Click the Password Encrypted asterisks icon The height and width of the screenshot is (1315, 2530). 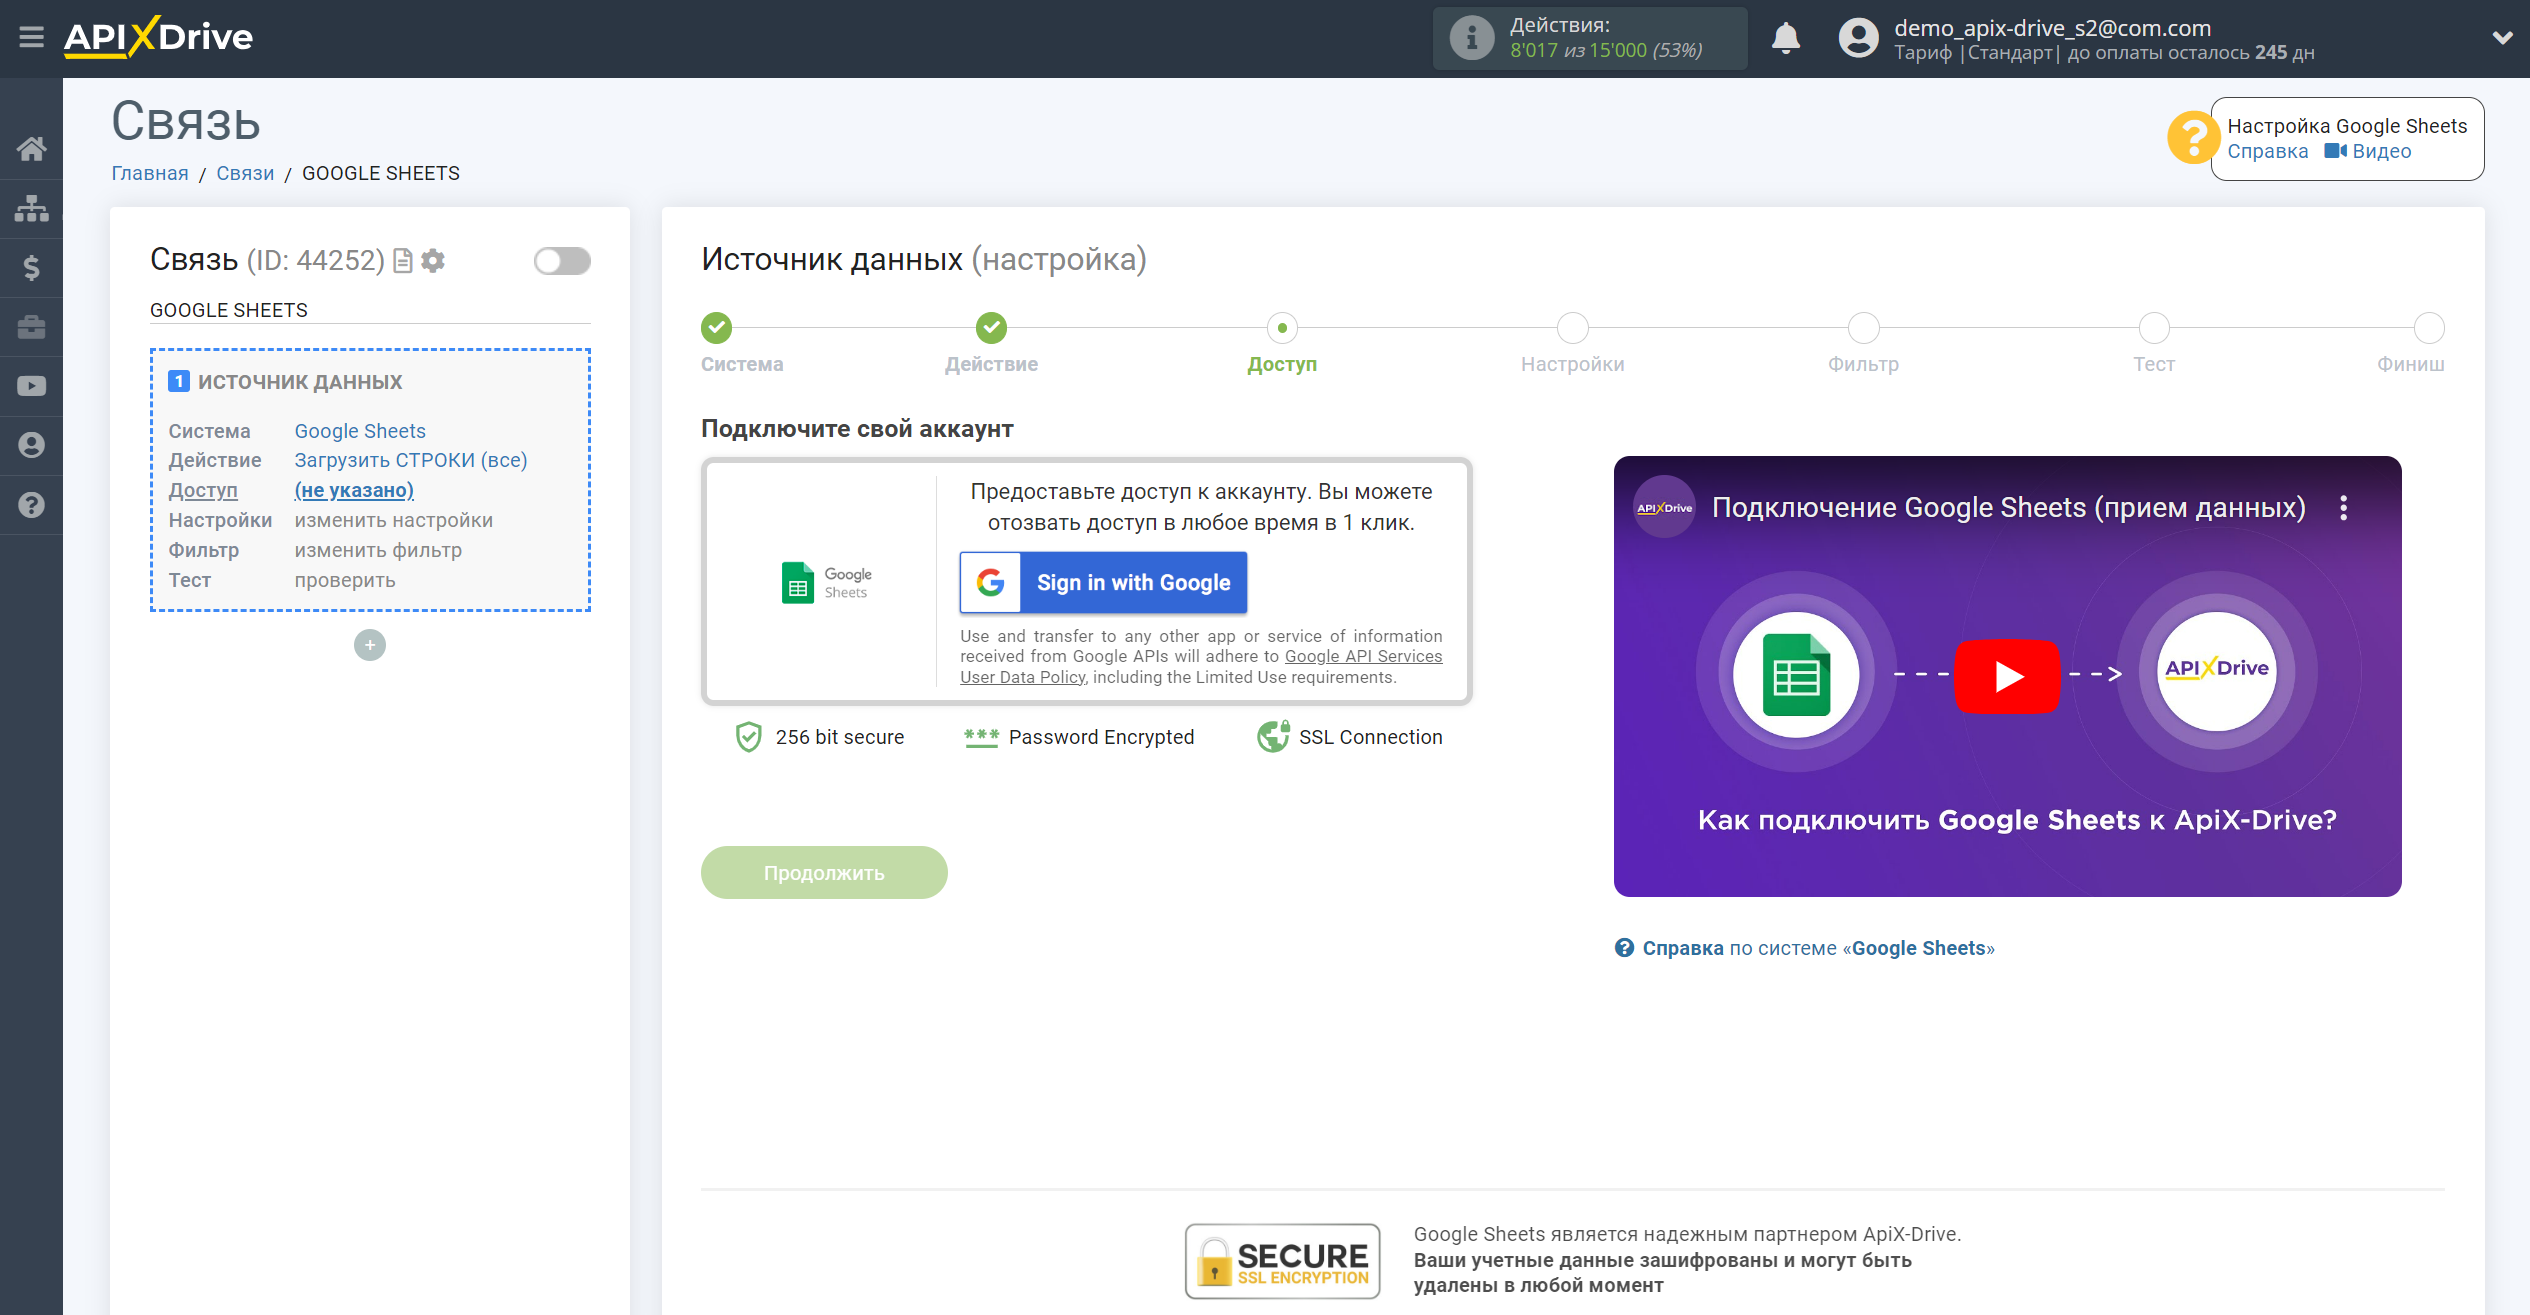(x=981, y=737)
